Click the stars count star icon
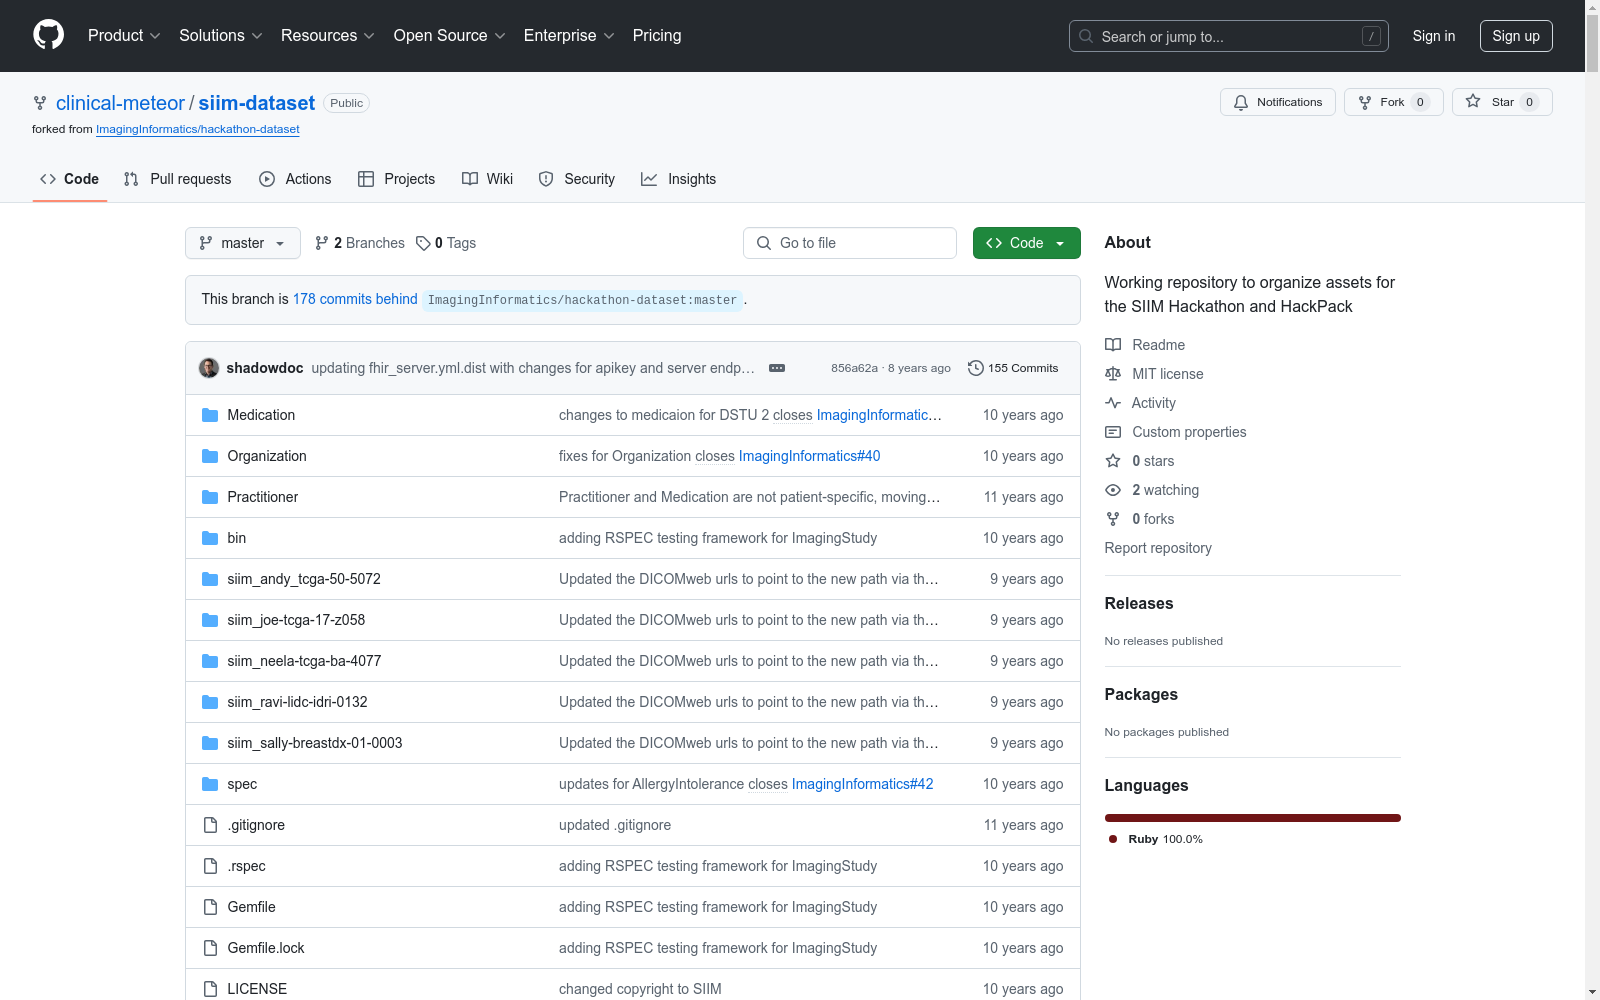This screenshot has height=1000, width=1600. [x=1113, y=461]
